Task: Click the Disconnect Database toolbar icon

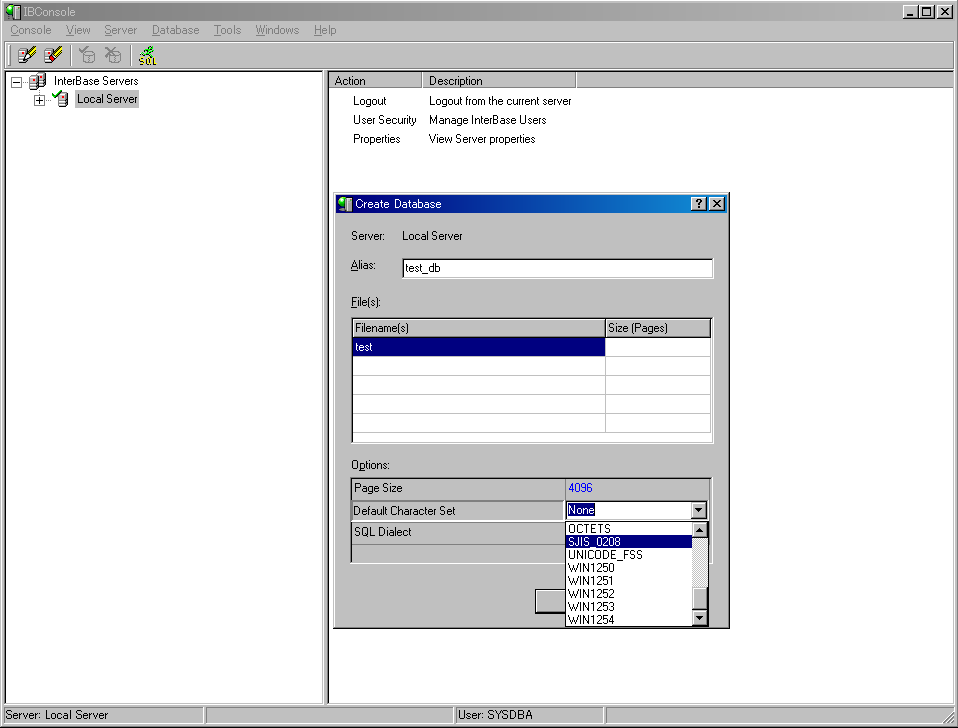Action: [x=114, y=55]
